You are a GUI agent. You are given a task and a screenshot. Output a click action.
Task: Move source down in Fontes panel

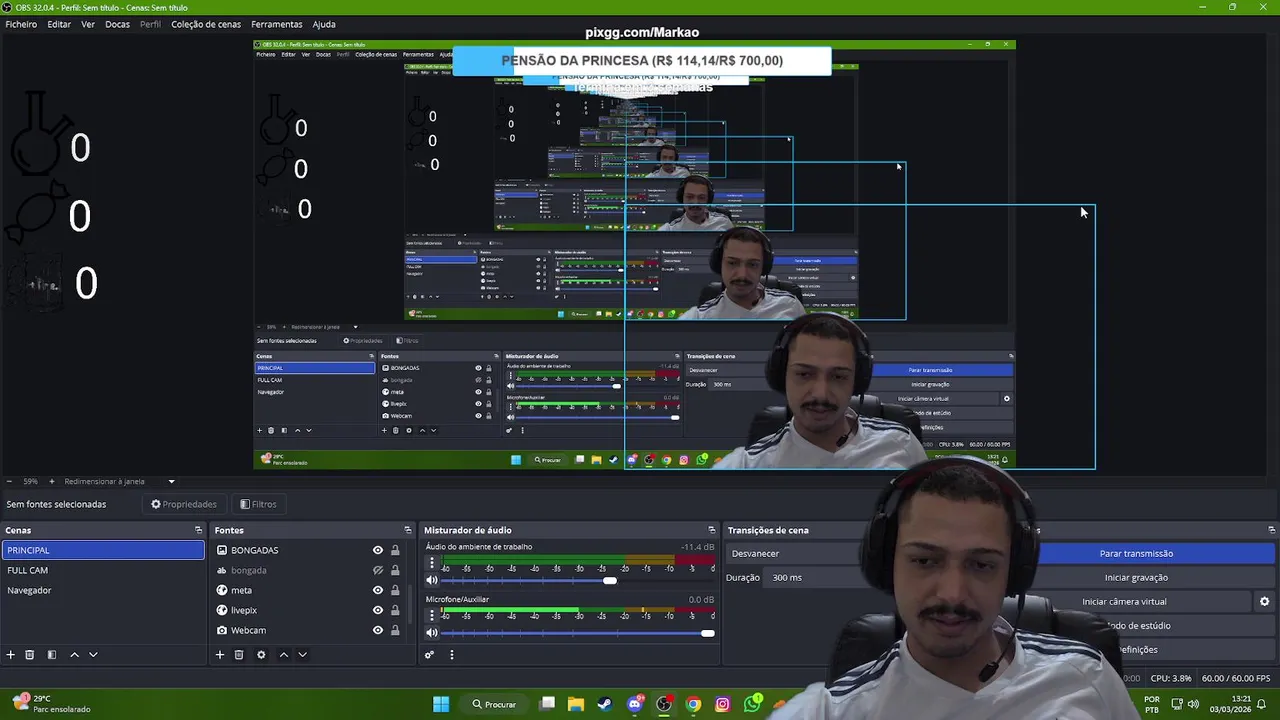302,655
